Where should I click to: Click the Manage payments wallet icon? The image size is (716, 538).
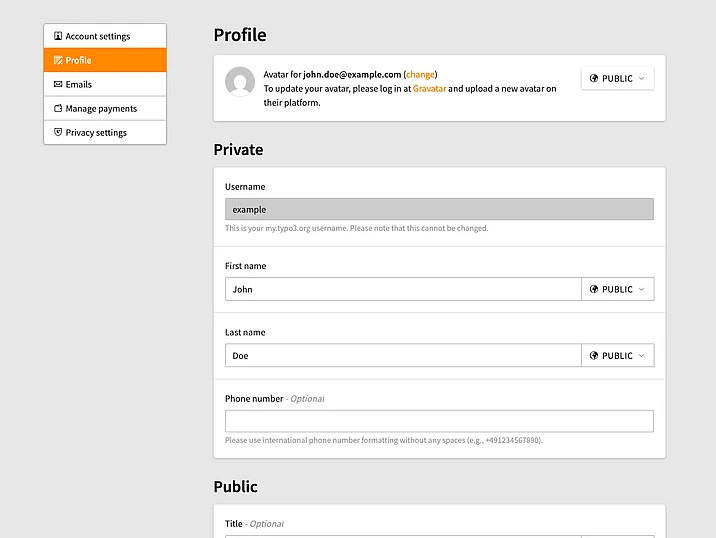pos(58,108)
